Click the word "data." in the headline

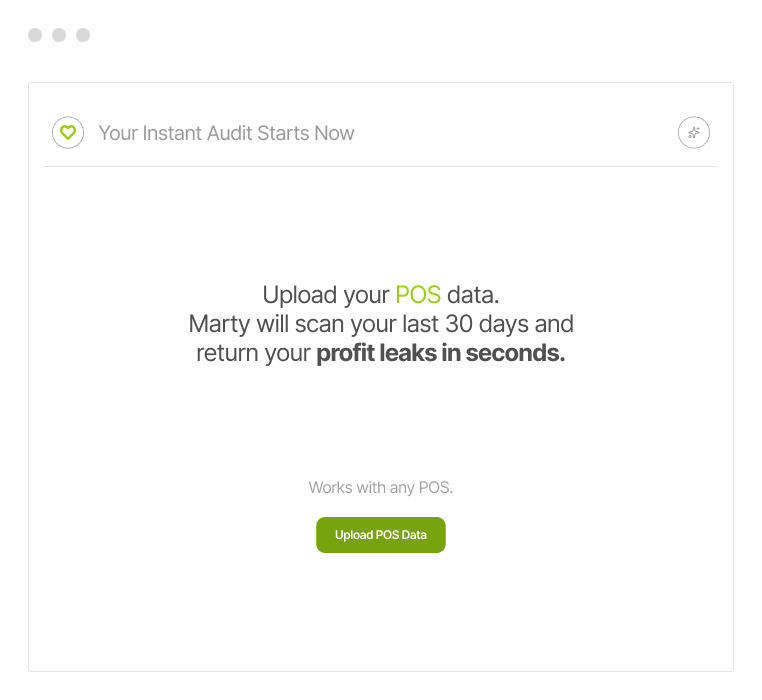click(473, 295)
